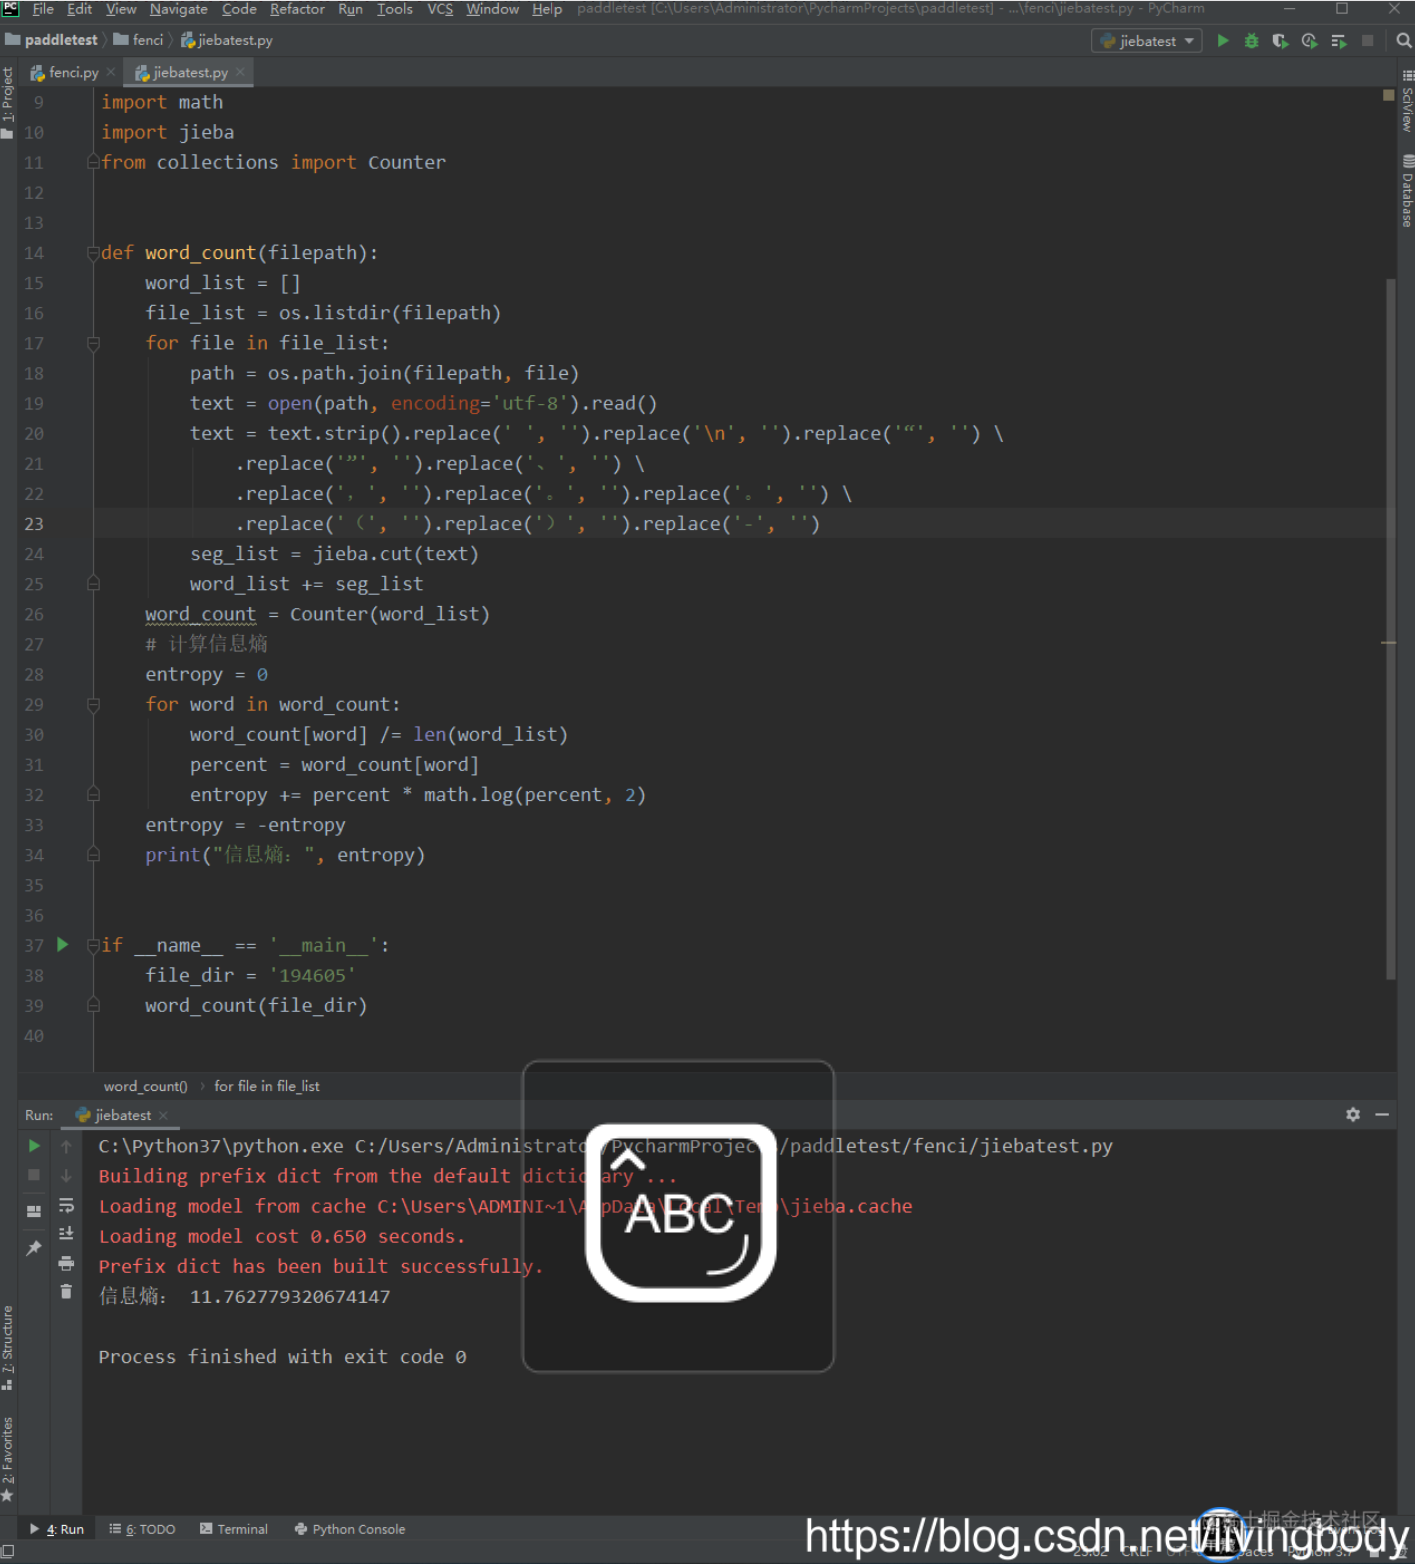
Task: Open Run panel settings gear
Action: click(1353, 1114)
